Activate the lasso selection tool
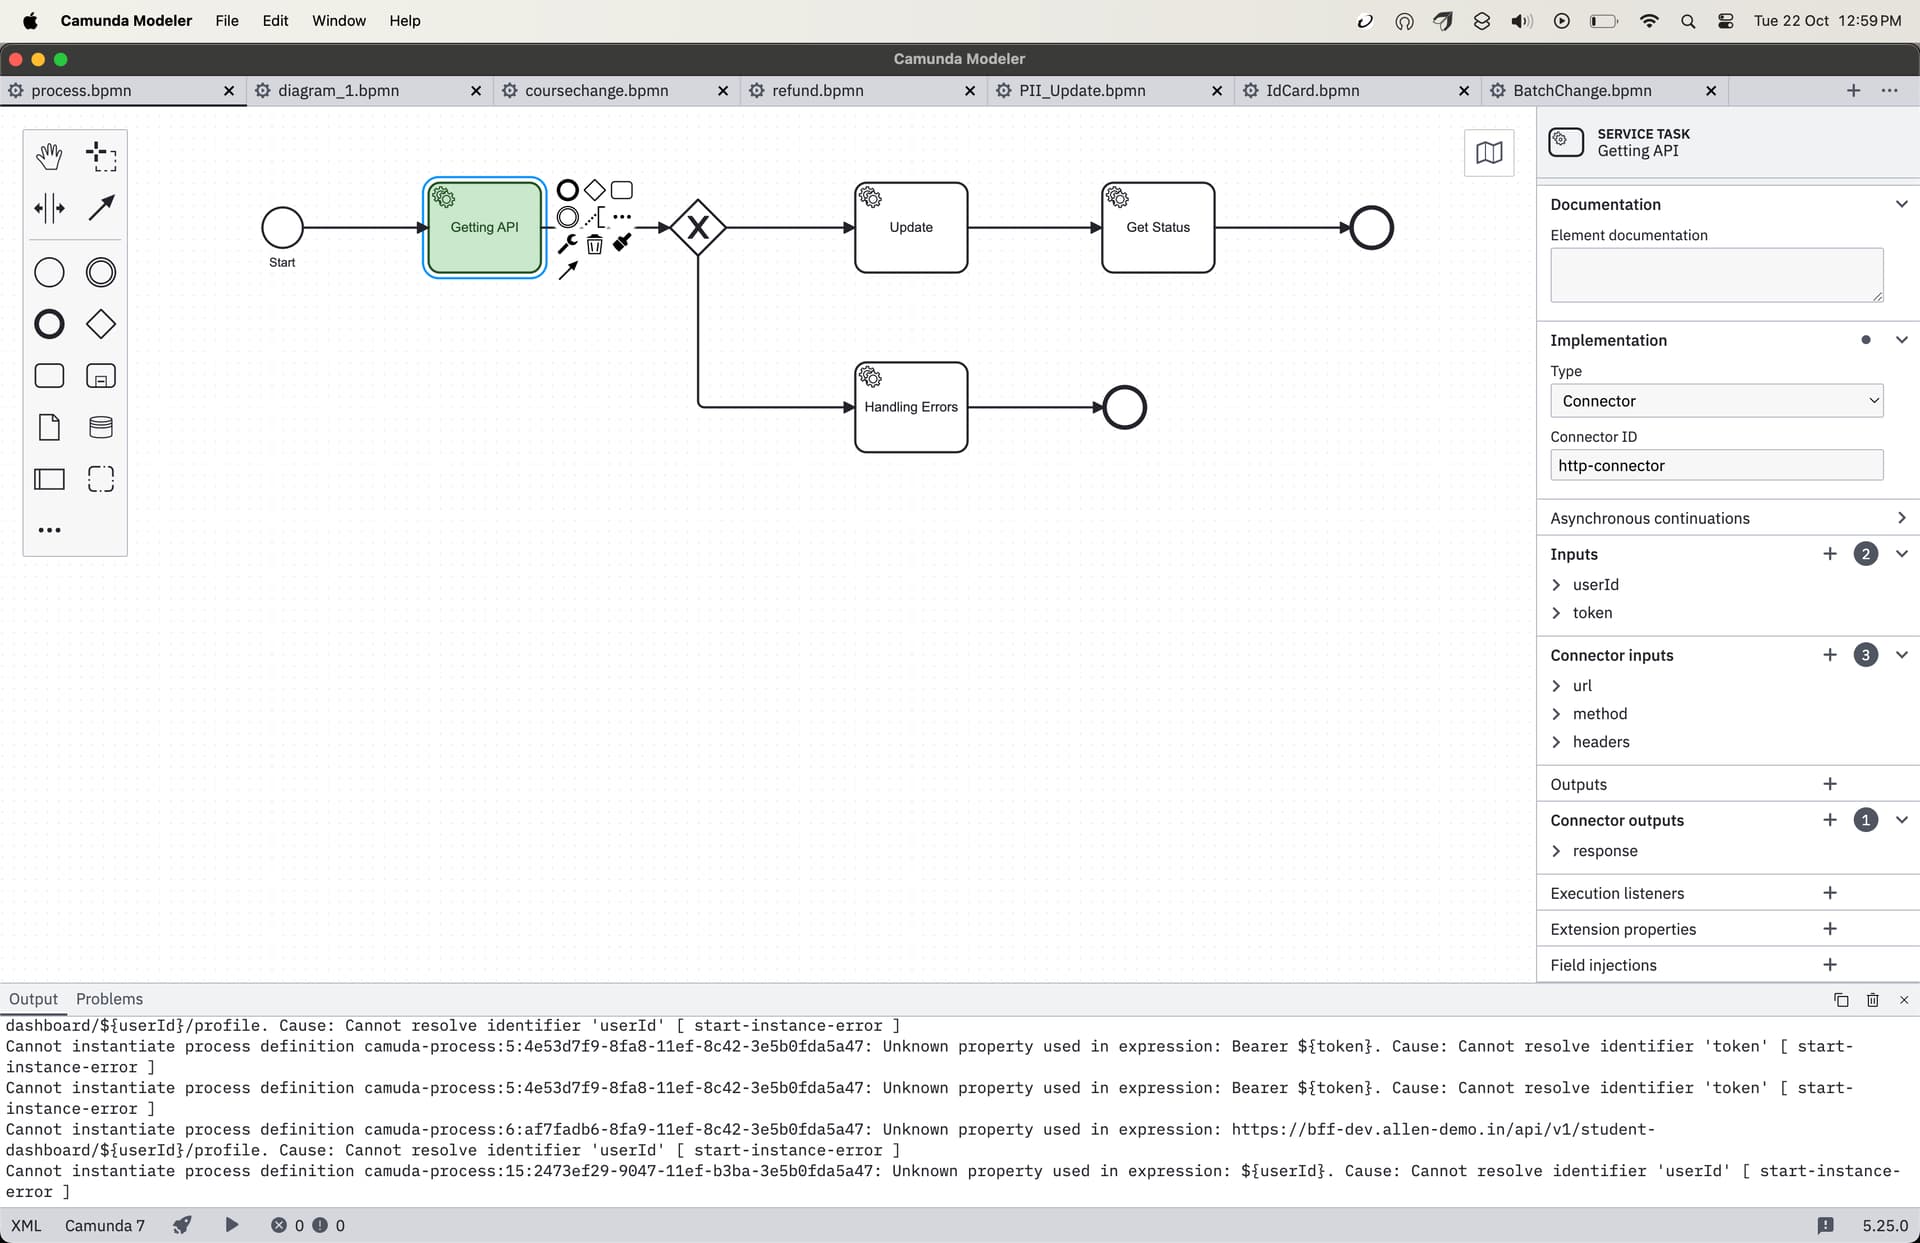The height and width of the screenshot is (1243, 1920). (x=101, y=156)
